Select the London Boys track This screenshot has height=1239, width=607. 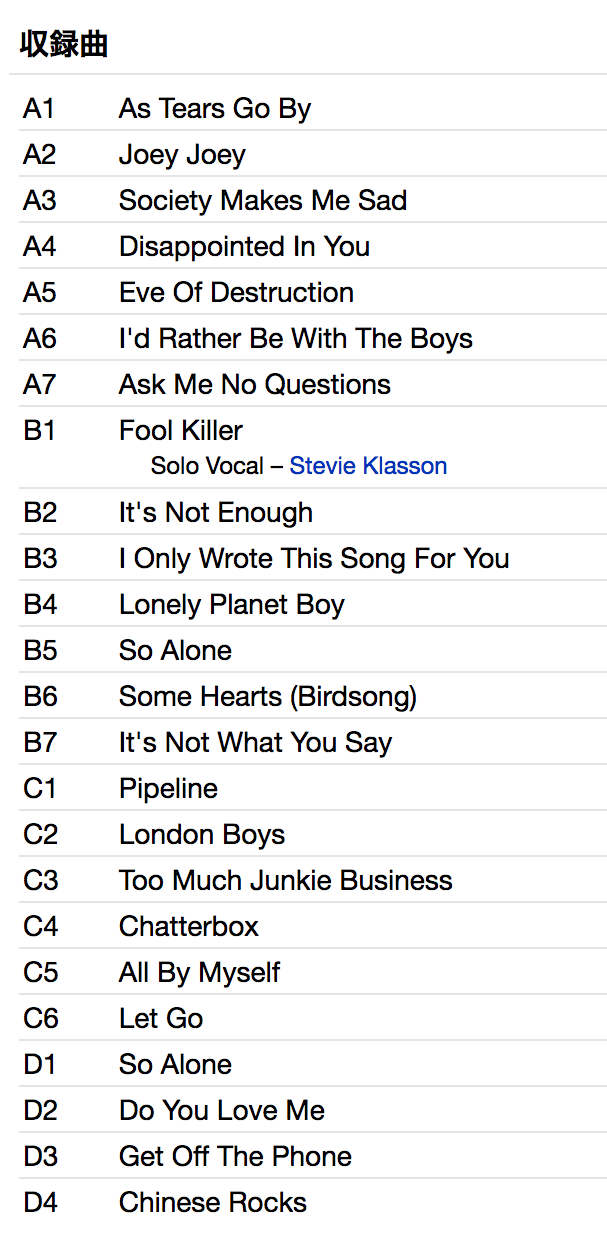pyautogui.click(x=202, y=835)
